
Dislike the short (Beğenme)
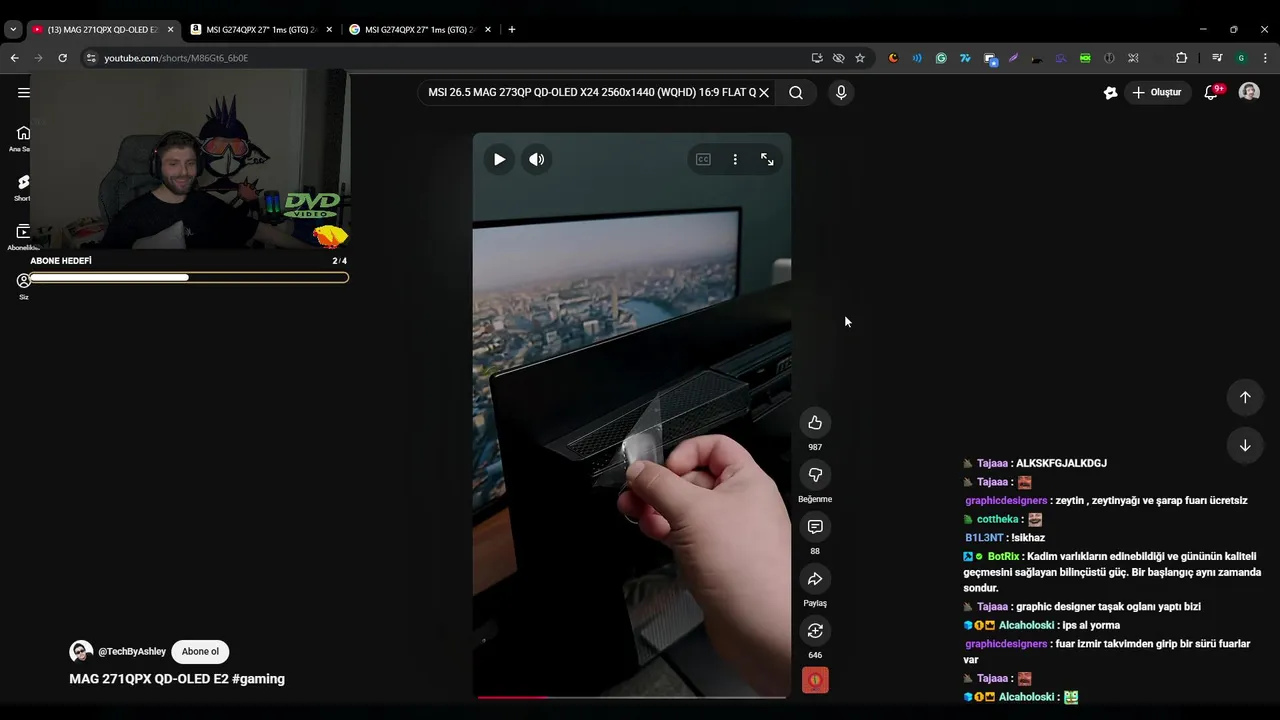click(x=815, y=475)
